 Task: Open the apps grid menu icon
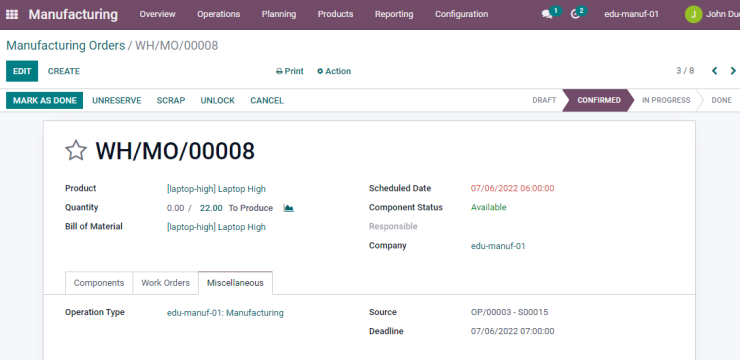click(12, 14)
